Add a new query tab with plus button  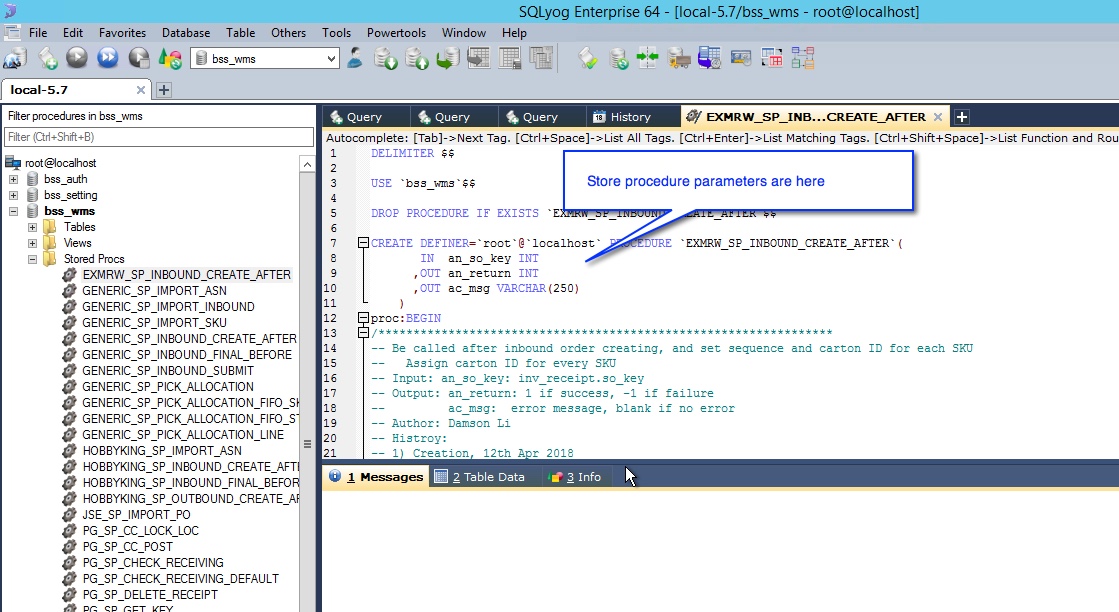[962, 117]
